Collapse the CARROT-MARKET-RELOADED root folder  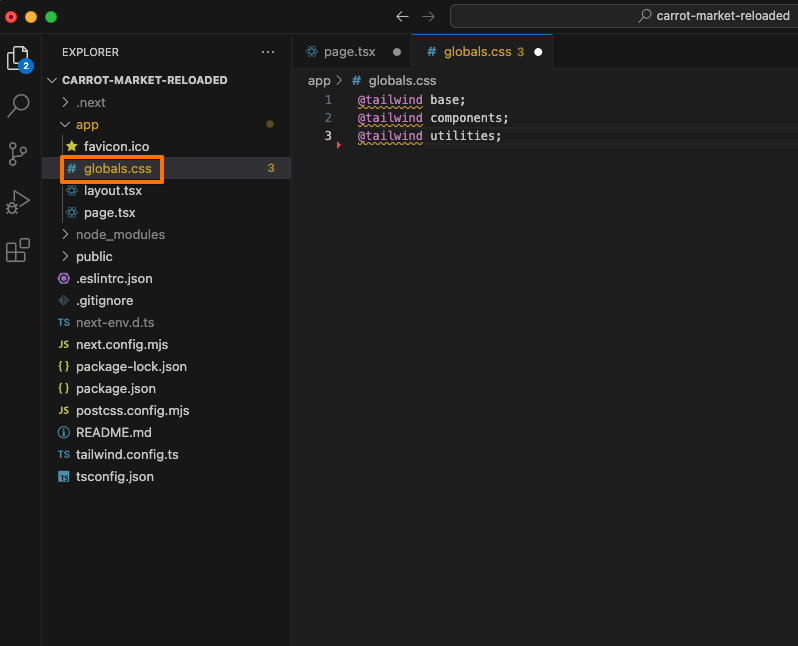point(52,80)
